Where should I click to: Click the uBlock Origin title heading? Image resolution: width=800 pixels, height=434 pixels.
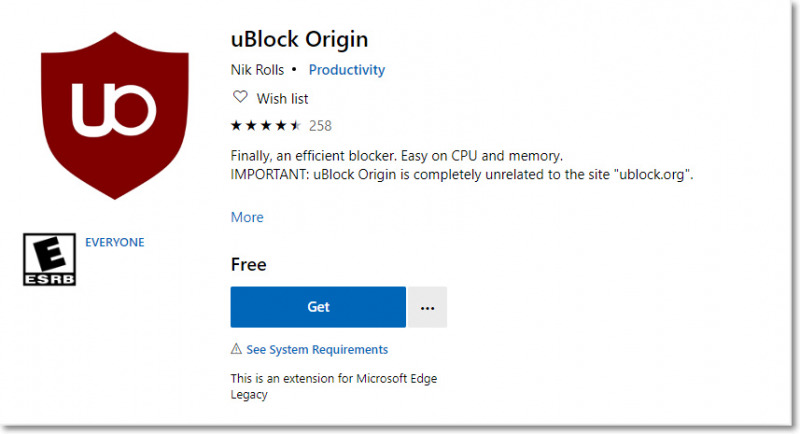click(x=299, y=40)
